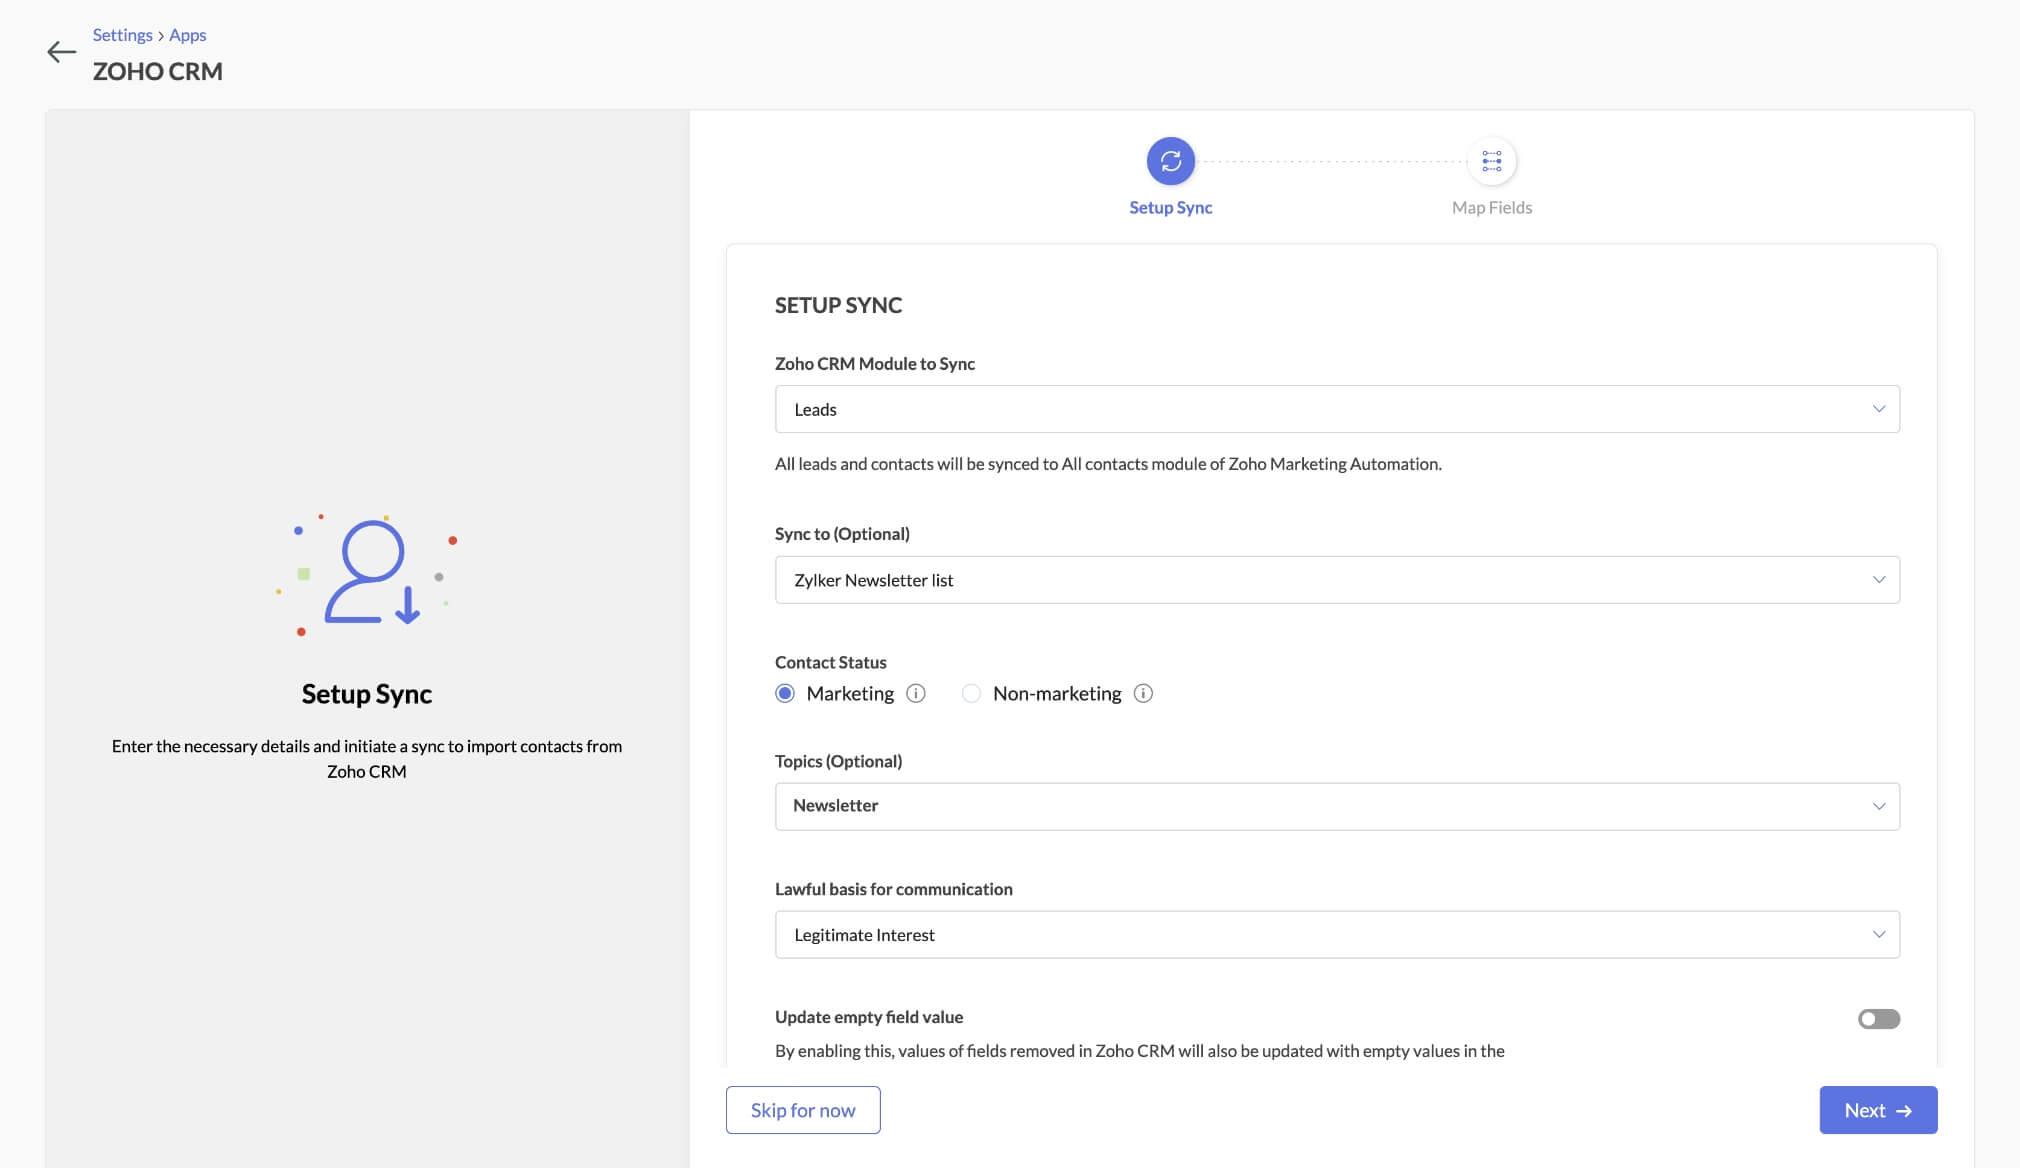Open the Zylker Newsletter list dropdown

pos(1336,580)
